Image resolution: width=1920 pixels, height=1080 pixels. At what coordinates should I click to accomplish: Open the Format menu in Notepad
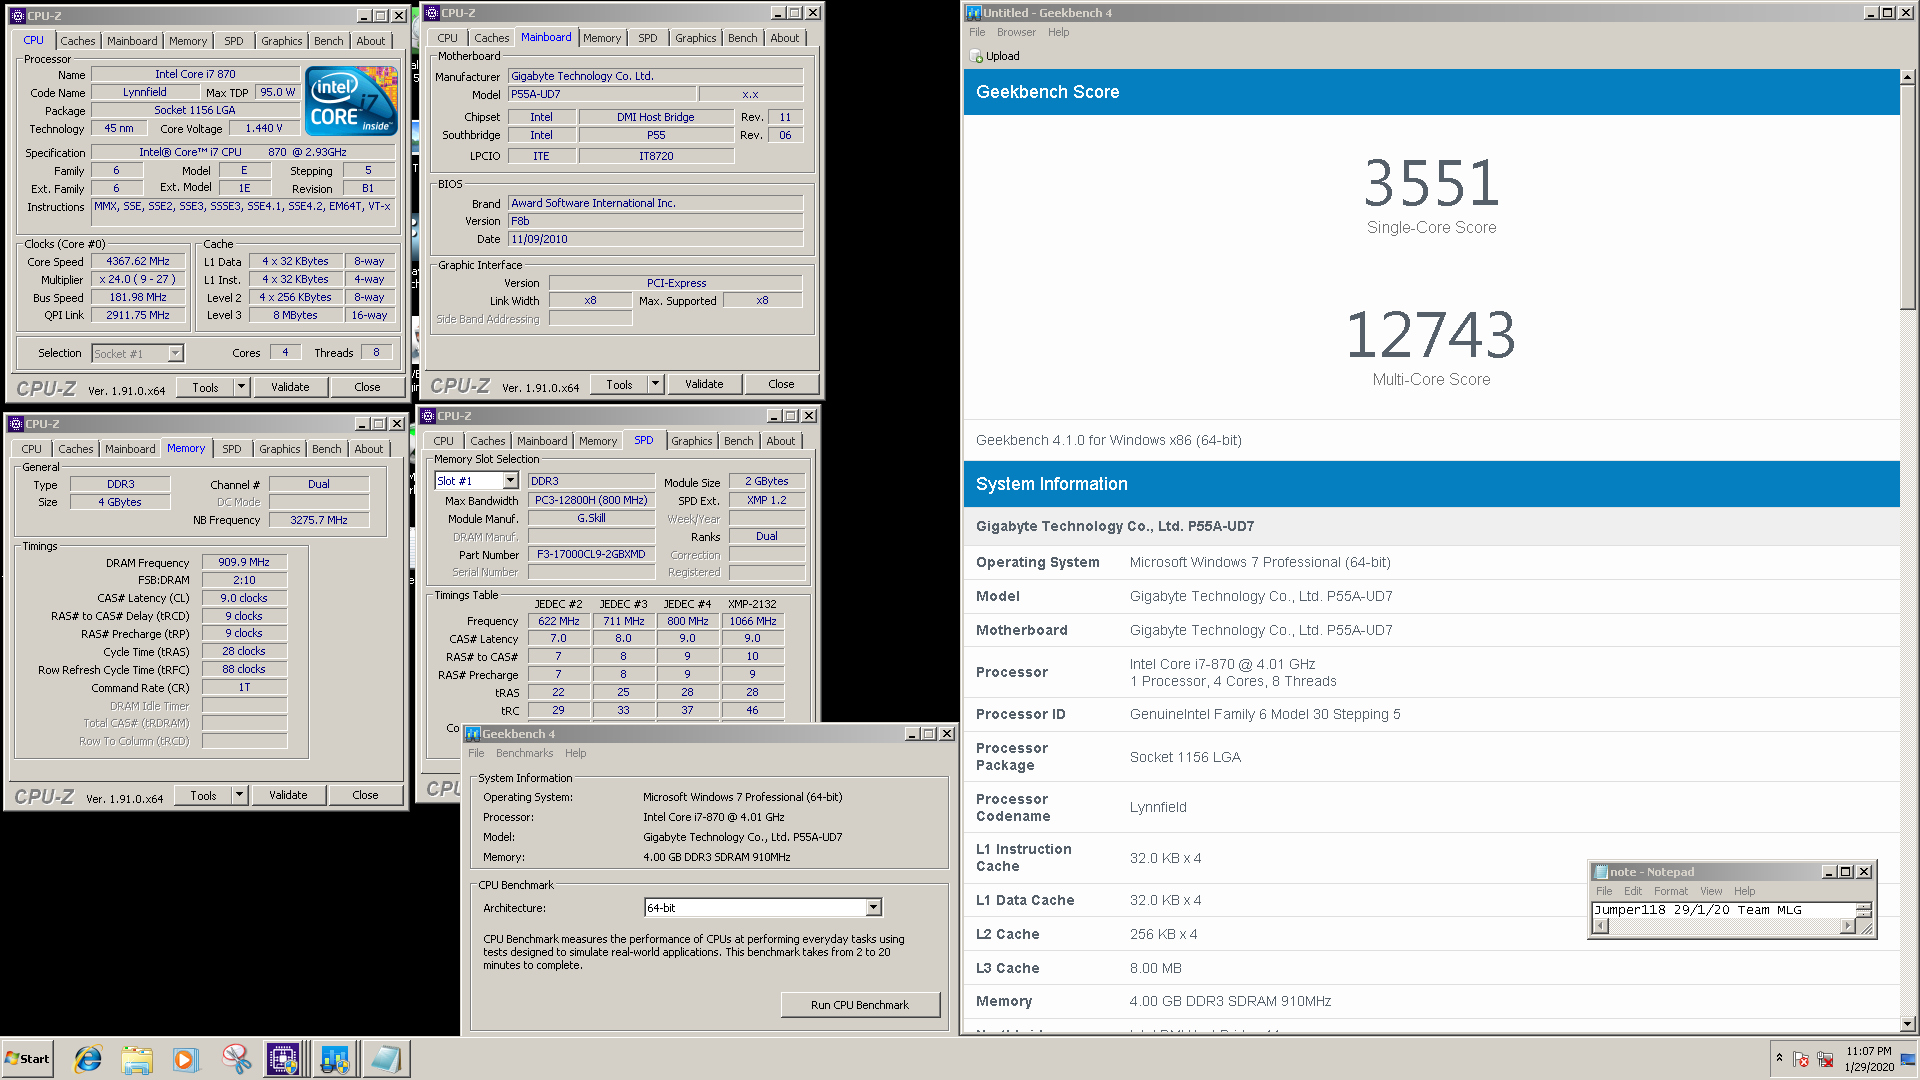1670,891
